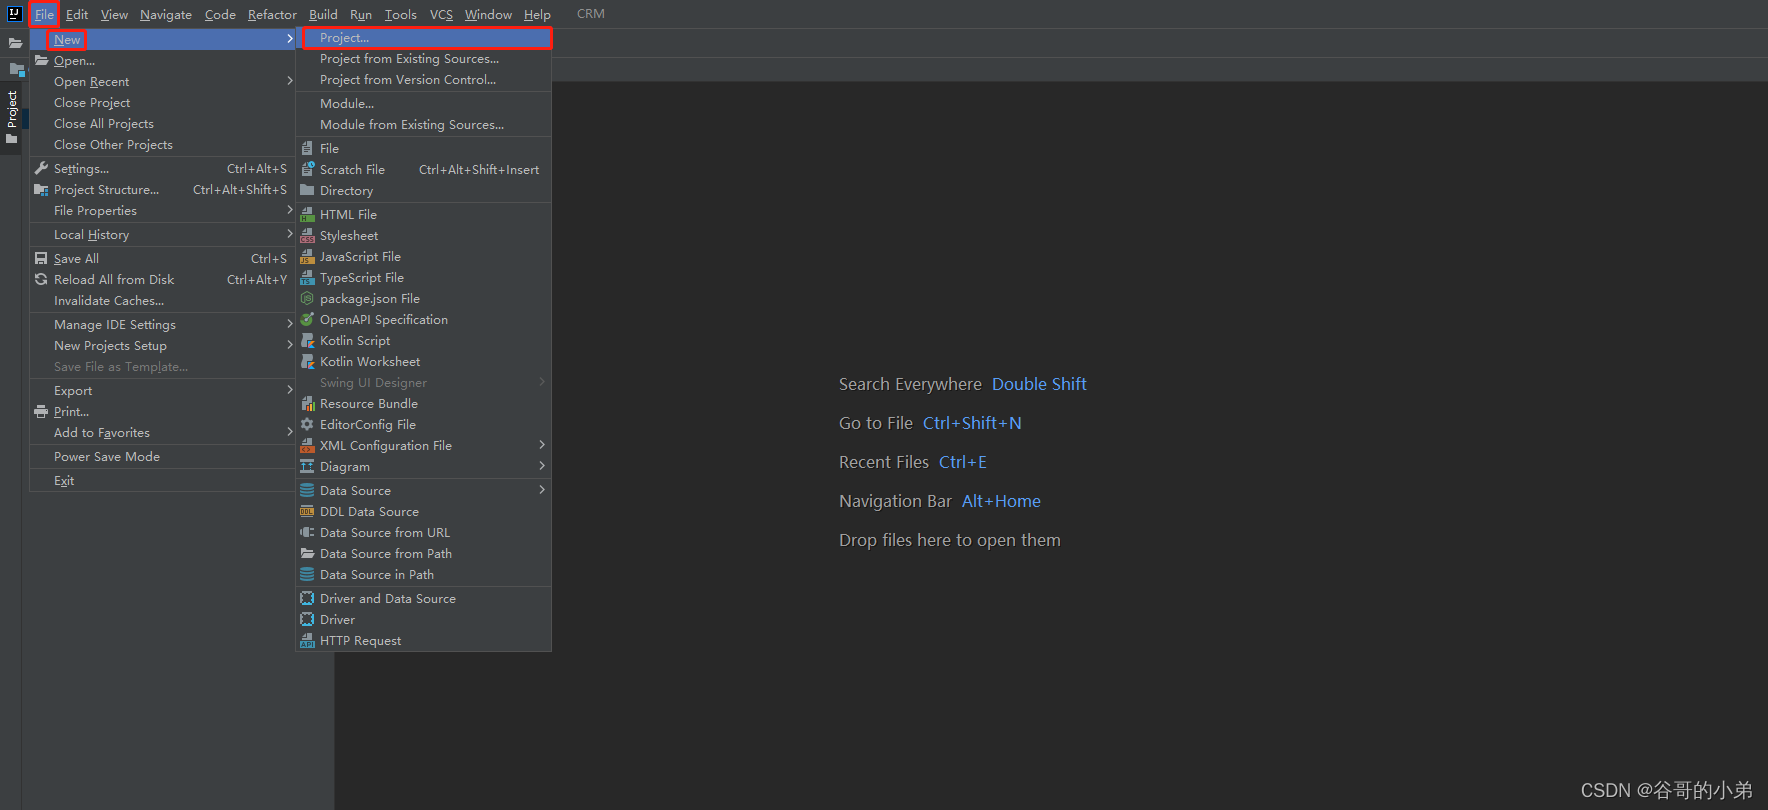Viewport: 1768px width, 810px height.
Task: Click the HTTP Request icon
Action: (308, 640)
